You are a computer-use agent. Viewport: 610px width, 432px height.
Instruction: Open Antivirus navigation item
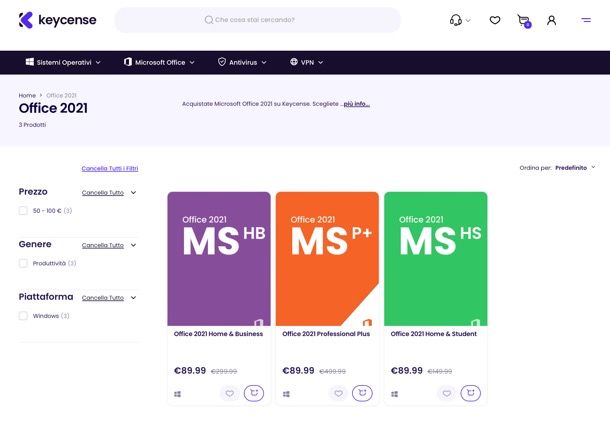click(x=243, y=62)
